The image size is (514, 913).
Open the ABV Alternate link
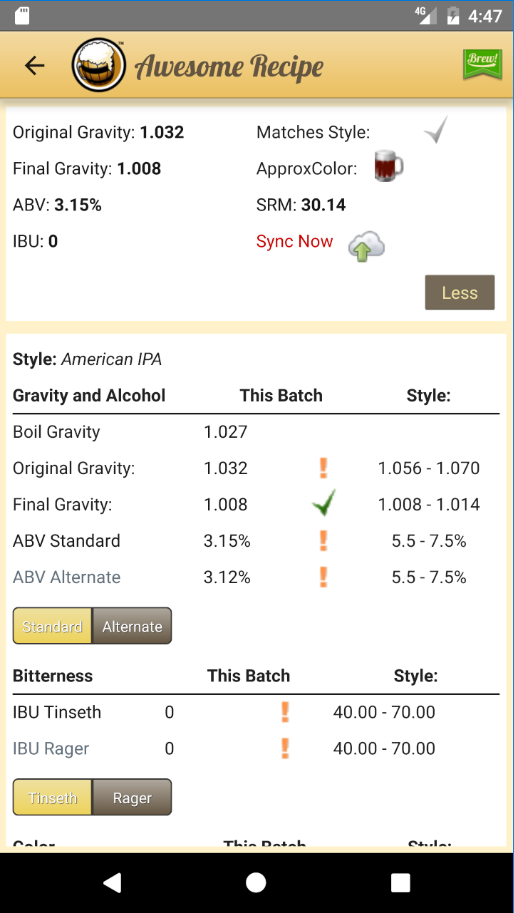pyautogui.click(x=67, y=577)
